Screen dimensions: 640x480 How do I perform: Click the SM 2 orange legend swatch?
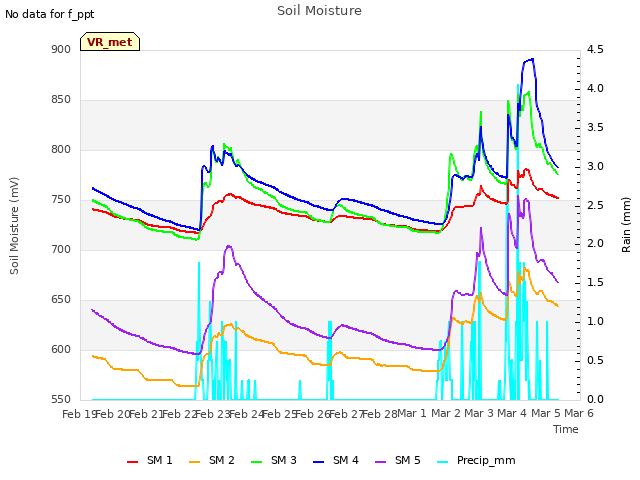[195, 462]
